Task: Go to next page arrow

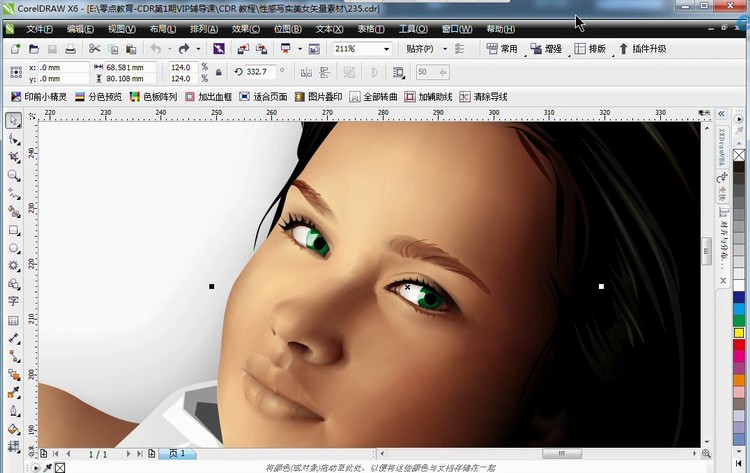Action: (x=128, y=453)
